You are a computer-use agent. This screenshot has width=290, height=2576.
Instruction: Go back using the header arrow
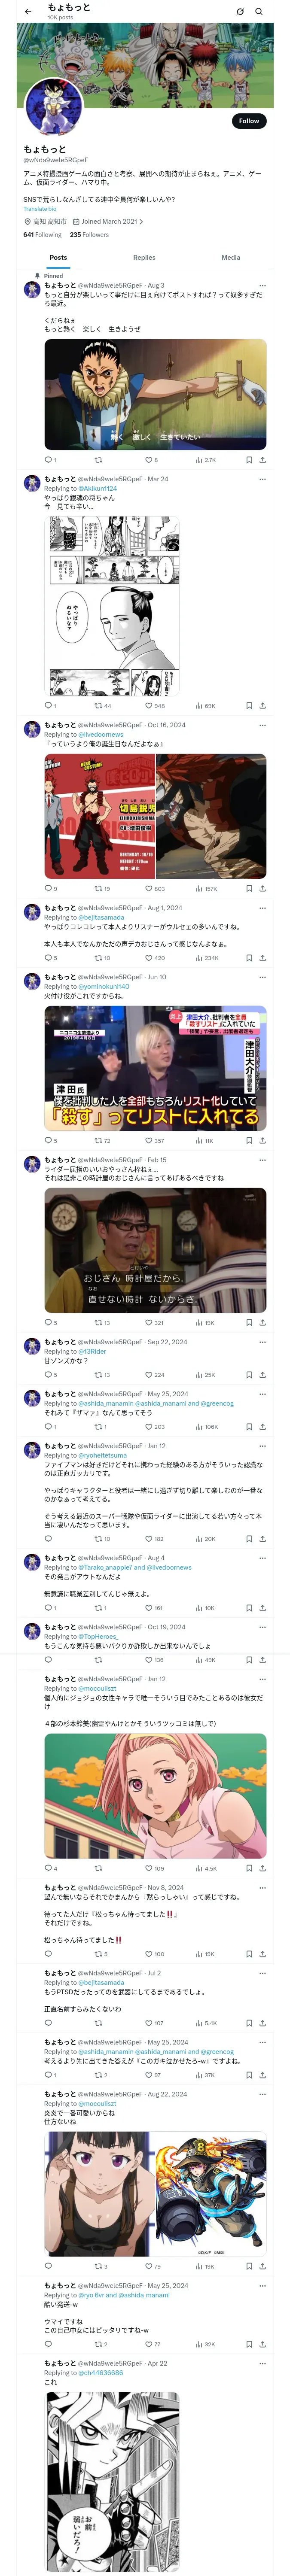click(x=28, y=12)
